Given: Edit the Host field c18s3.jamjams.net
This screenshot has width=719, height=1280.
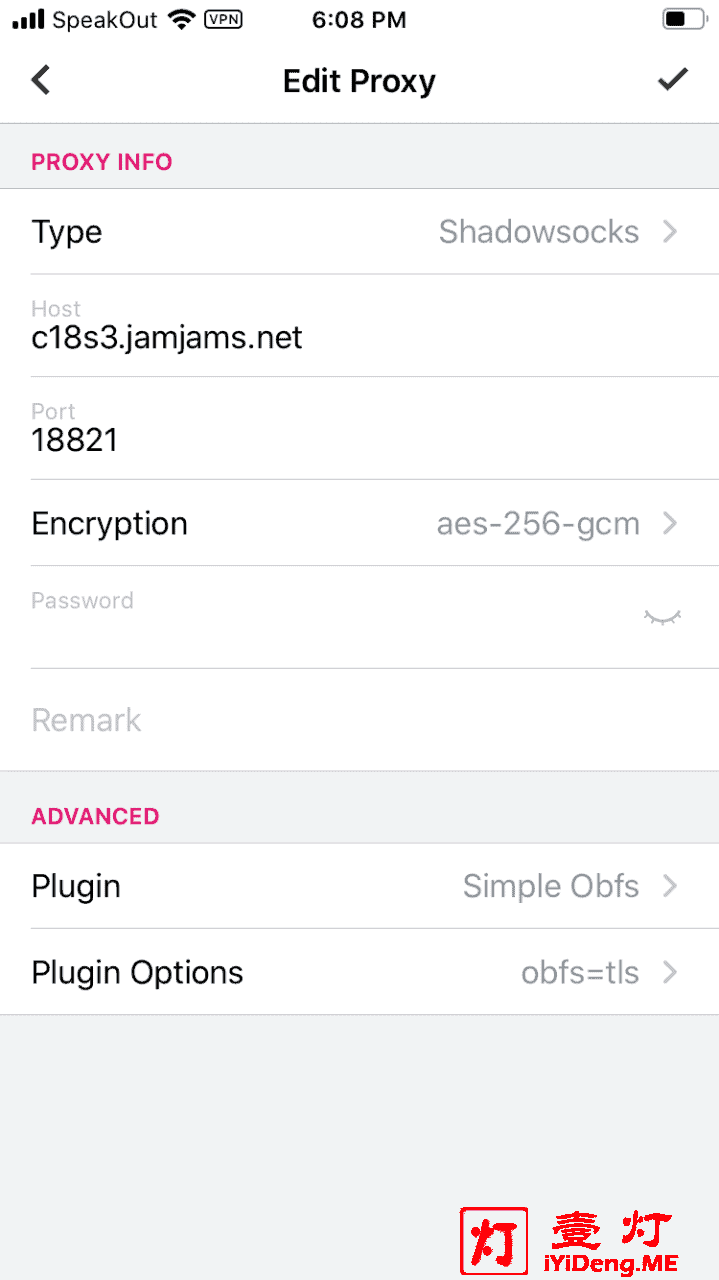Looking at the screenshot, I should (359, 326).
